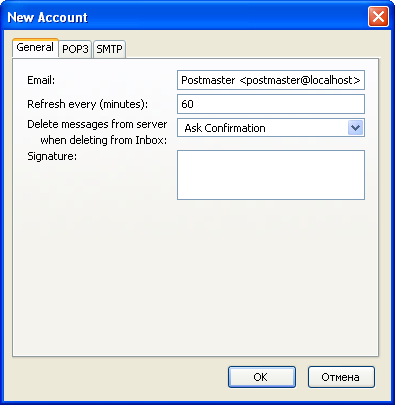
Task: Open the Ask Confirmation dropdown
Action: click(x=271, y=128)
